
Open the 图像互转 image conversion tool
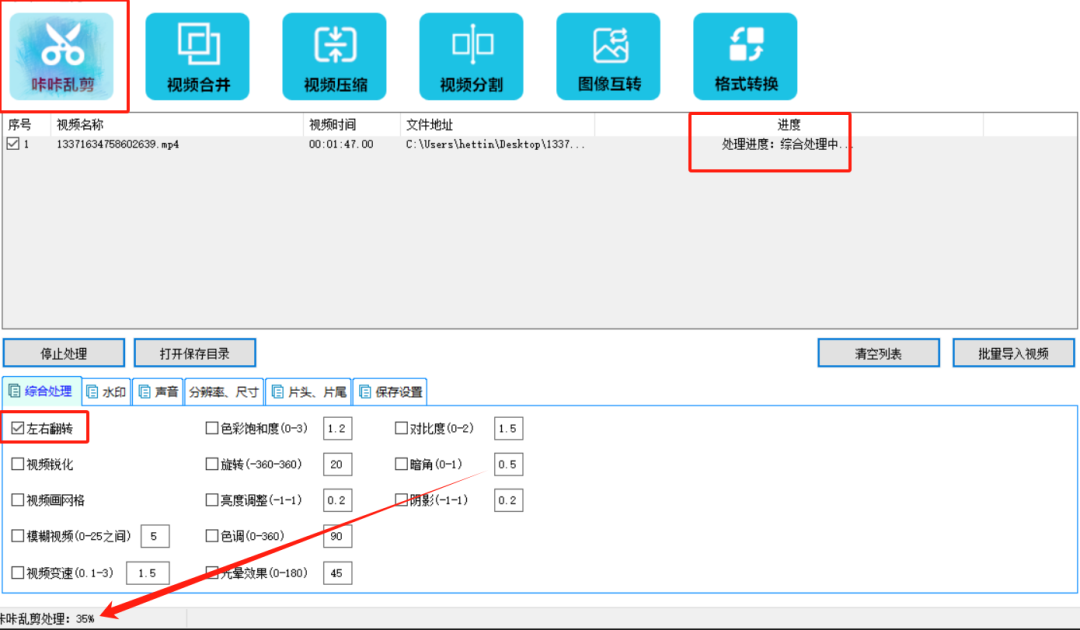tap(607, 55)
